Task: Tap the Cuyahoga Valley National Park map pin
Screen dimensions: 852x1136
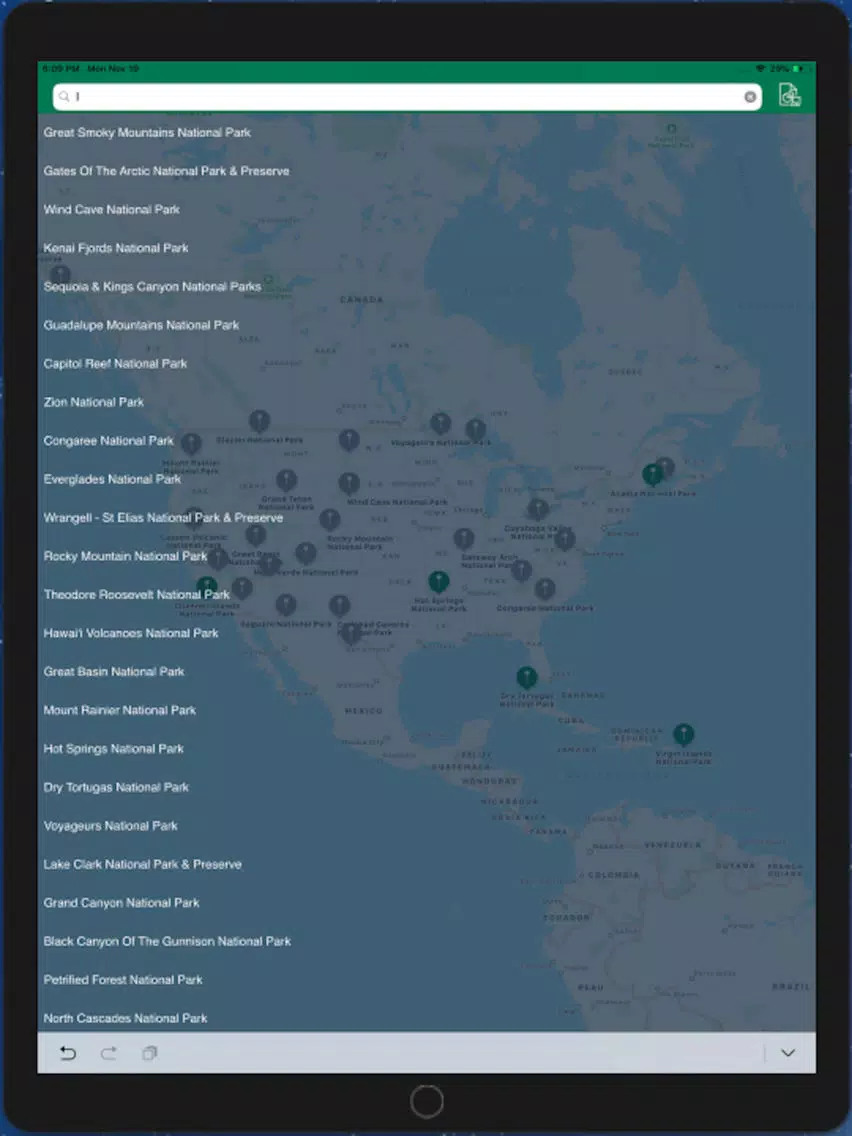Action: point(538,509)
